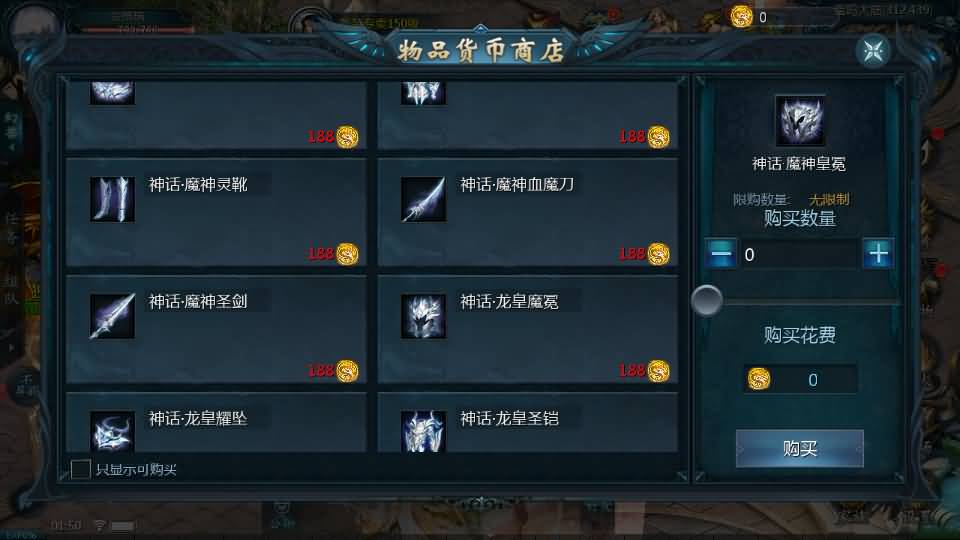Click the partially visible top-left item icon
The image size is (960, 540).
coord(112,92)
